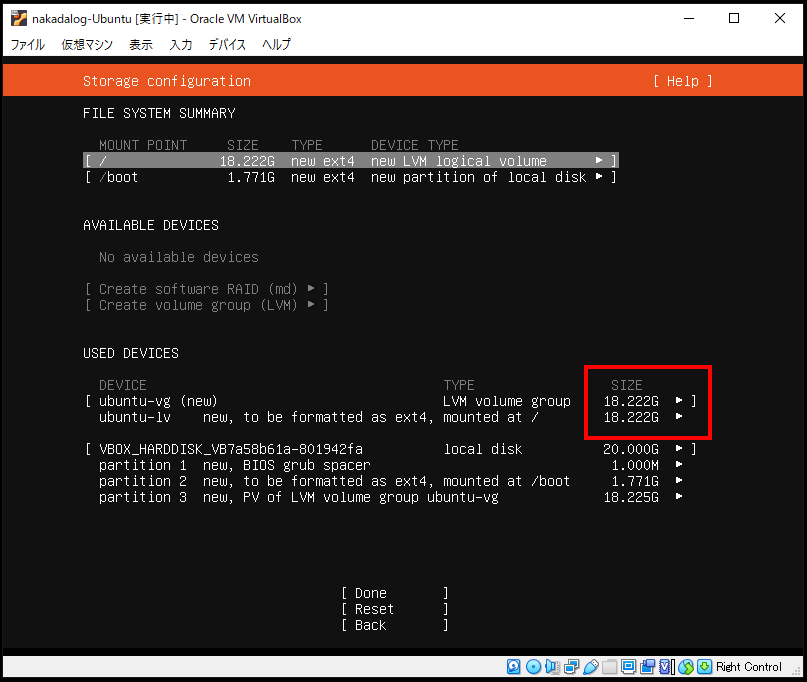The height and width of the screenshot is (682, 807).
Task: Click the display settings status icon
Action: tap(628, 667)
